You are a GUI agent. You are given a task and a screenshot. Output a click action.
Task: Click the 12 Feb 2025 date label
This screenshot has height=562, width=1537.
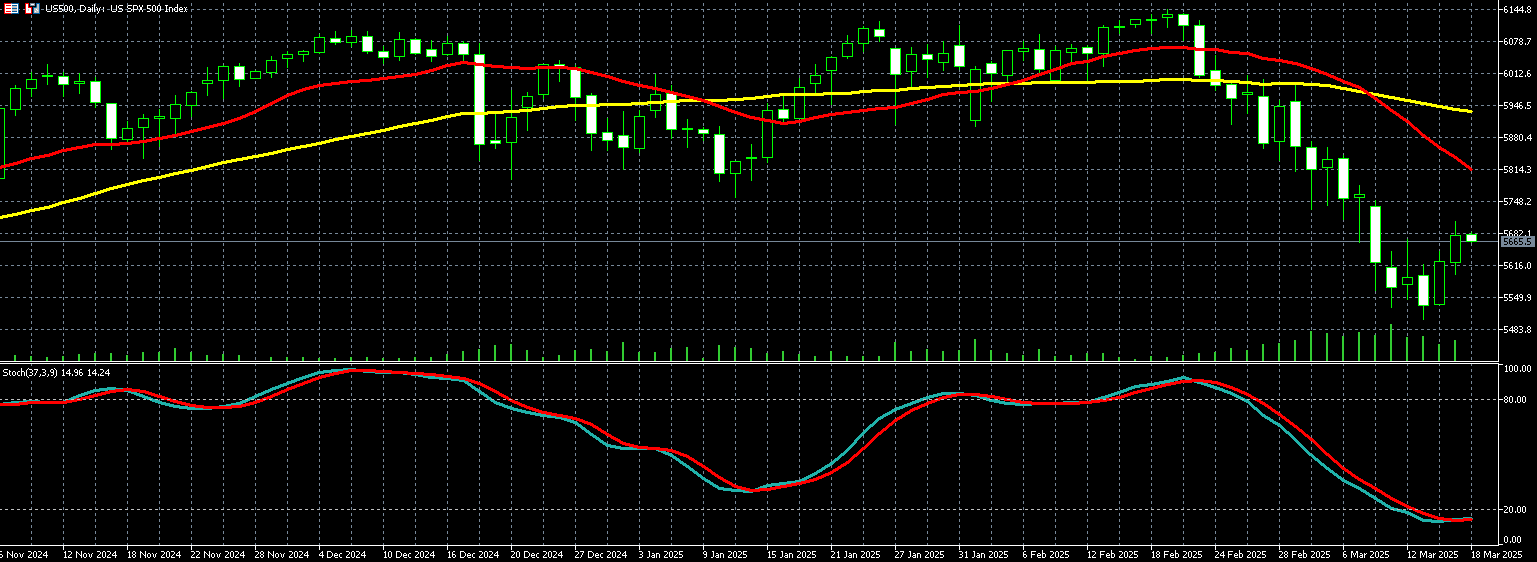pyautogui.click(x=1112, y=554)
